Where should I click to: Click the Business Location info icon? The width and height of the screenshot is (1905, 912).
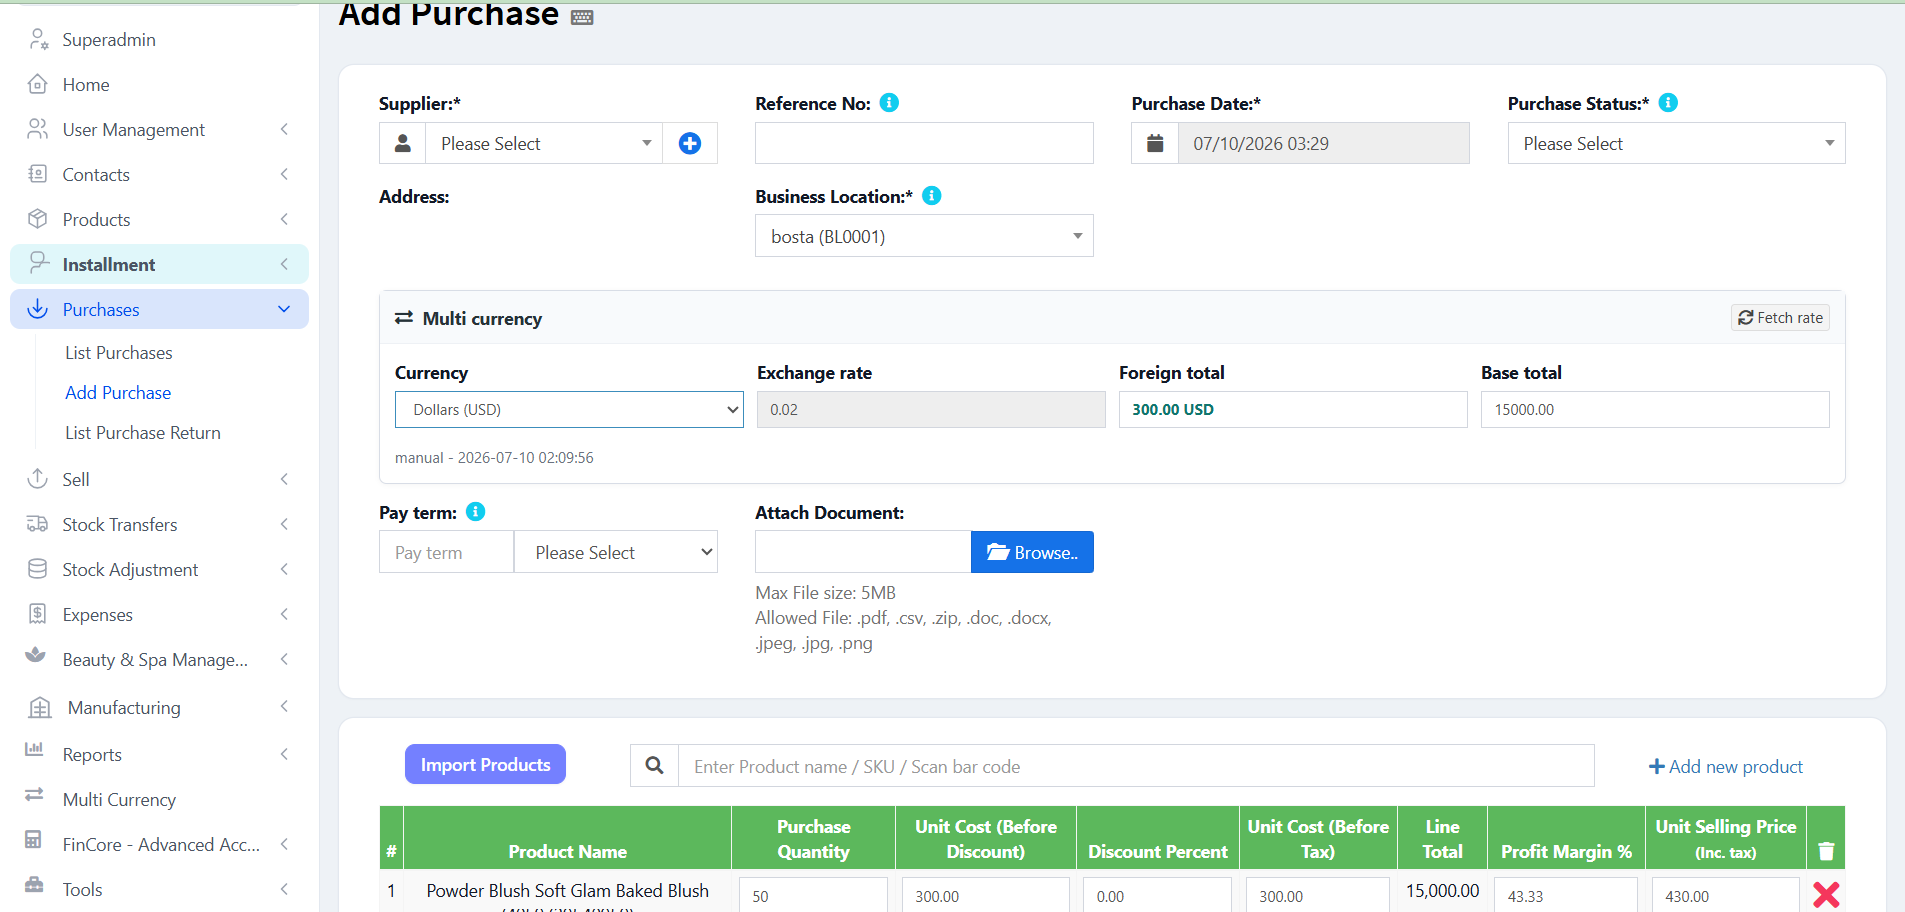932,196
